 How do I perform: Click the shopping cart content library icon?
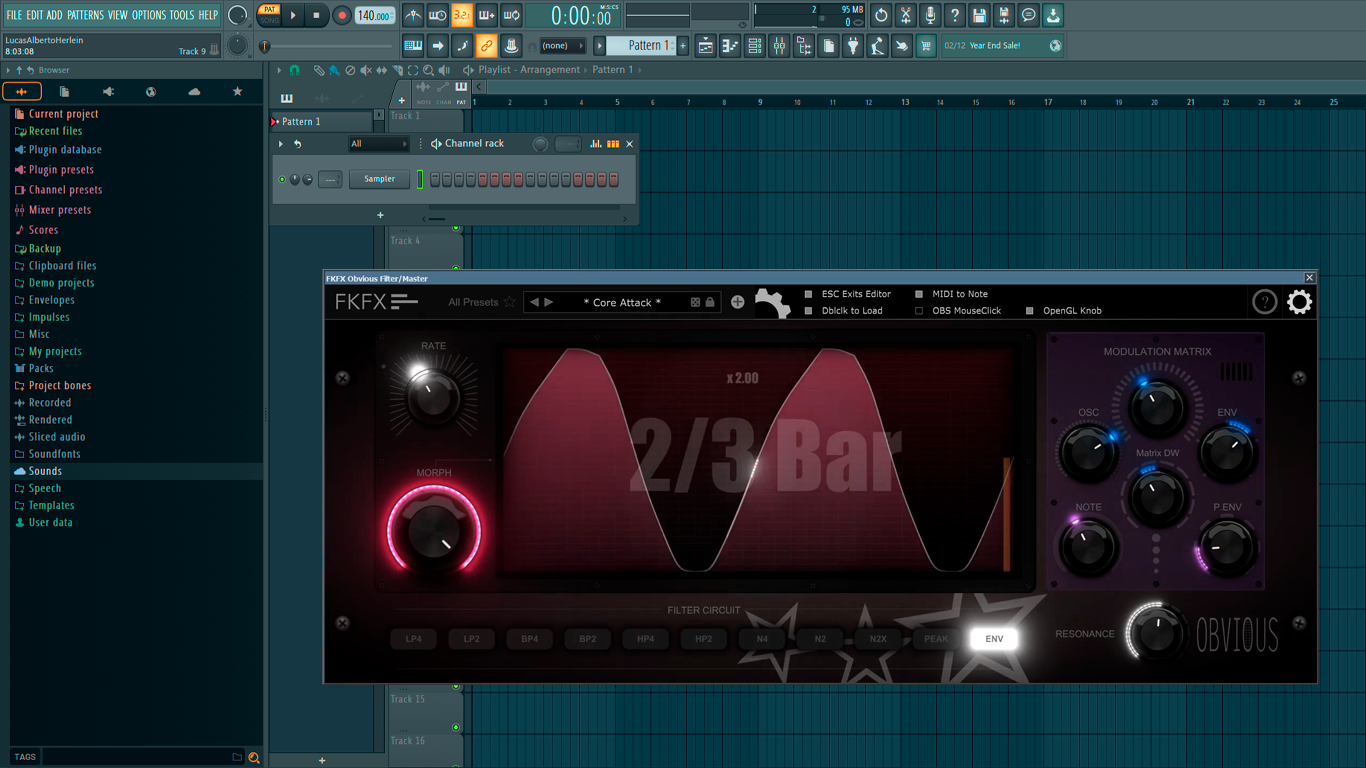coord(926,45)
